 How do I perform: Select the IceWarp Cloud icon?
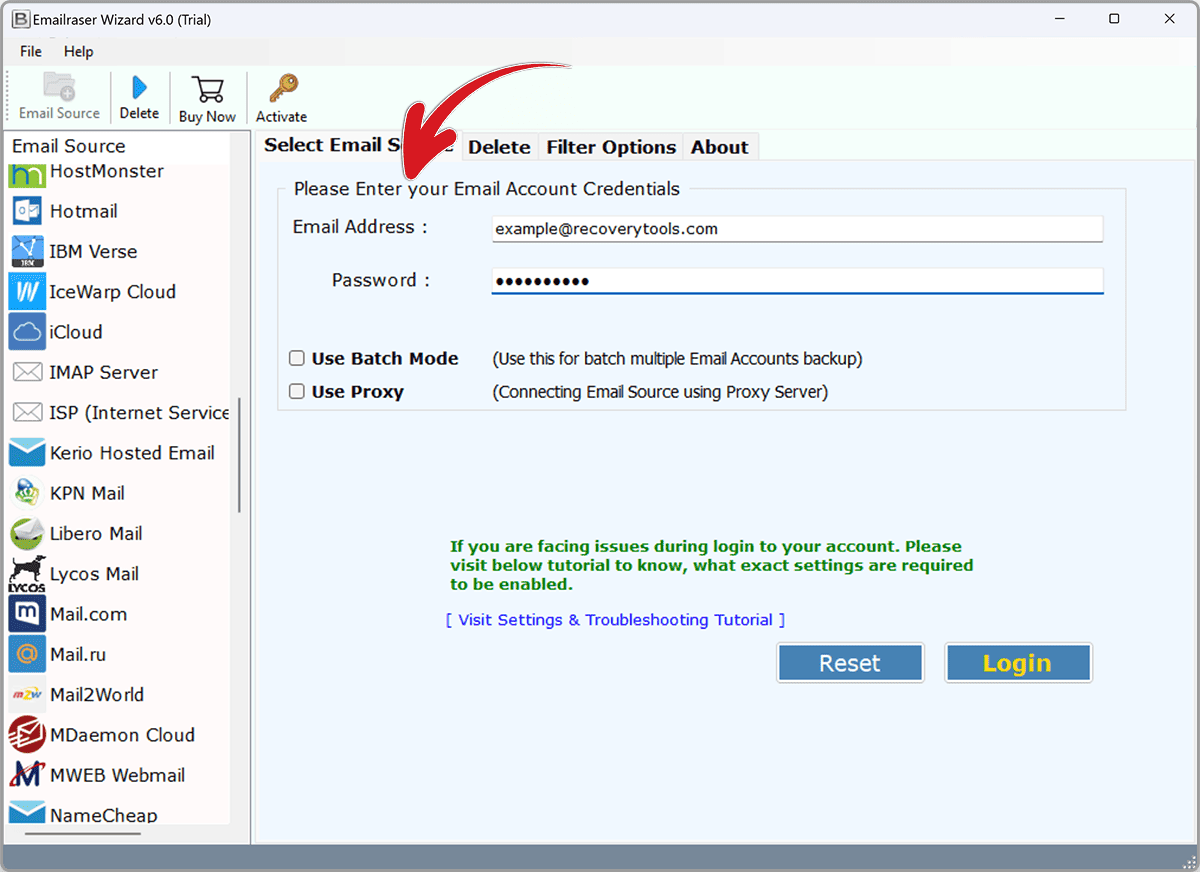pos(26,292)
